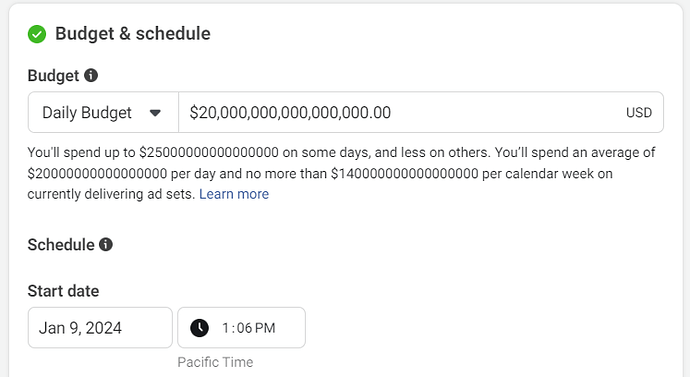The height and width of the screenshot is (377, 690).
Task: Open the Budget info tooltip icon
Action: 91,75
